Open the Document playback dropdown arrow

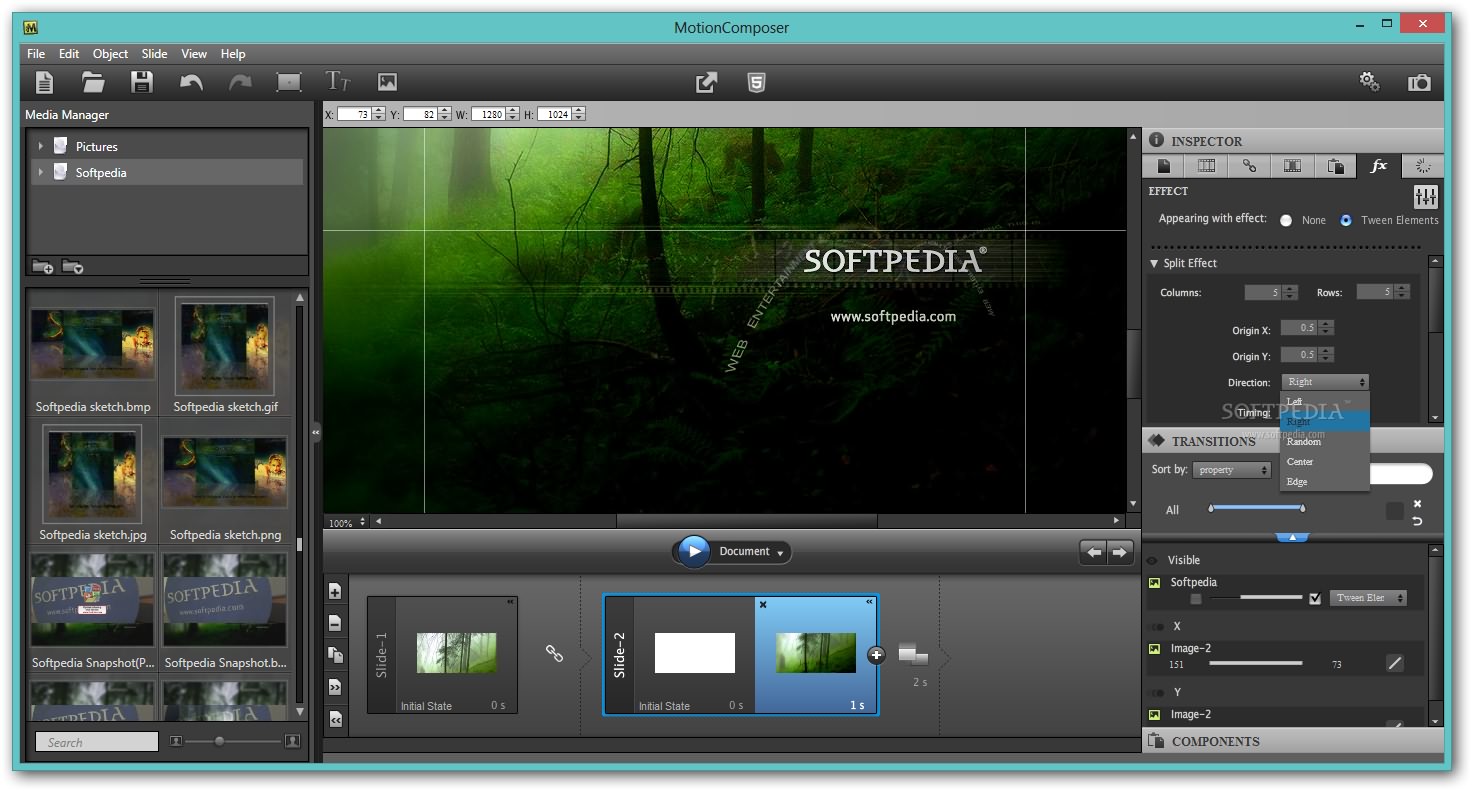click(780, 552)
